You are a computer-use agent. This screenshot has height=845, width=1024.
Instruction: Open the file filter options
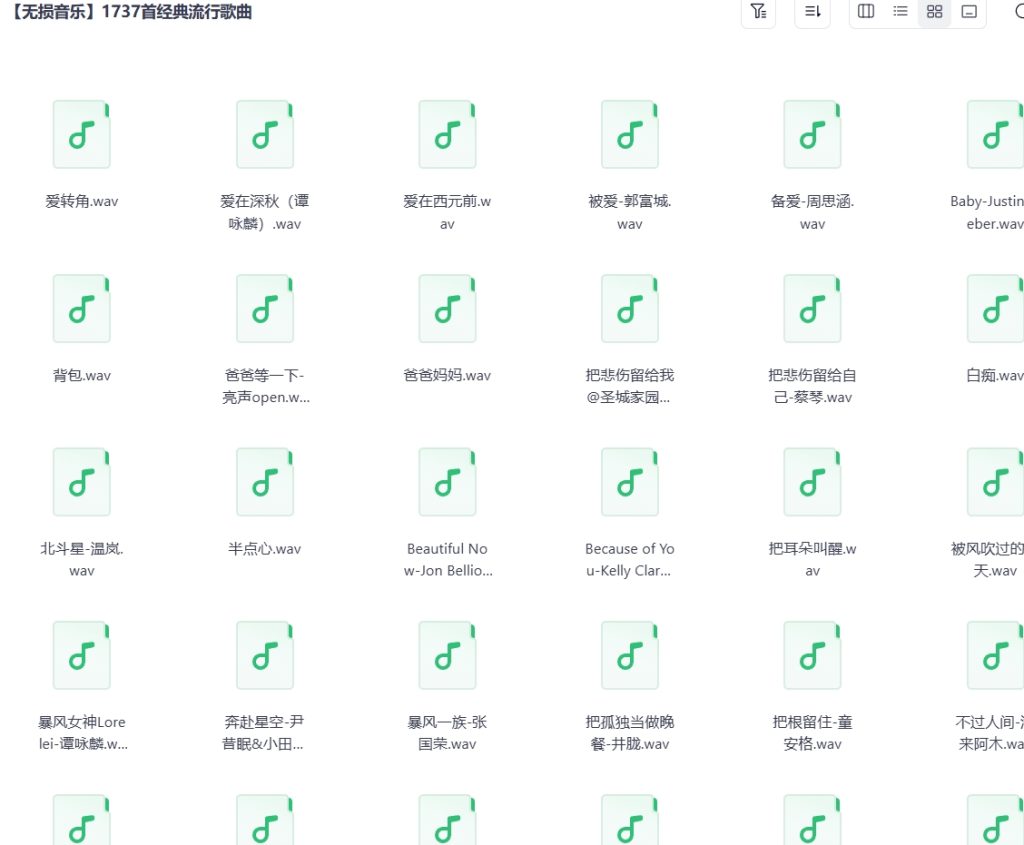[x=758, y=12]
